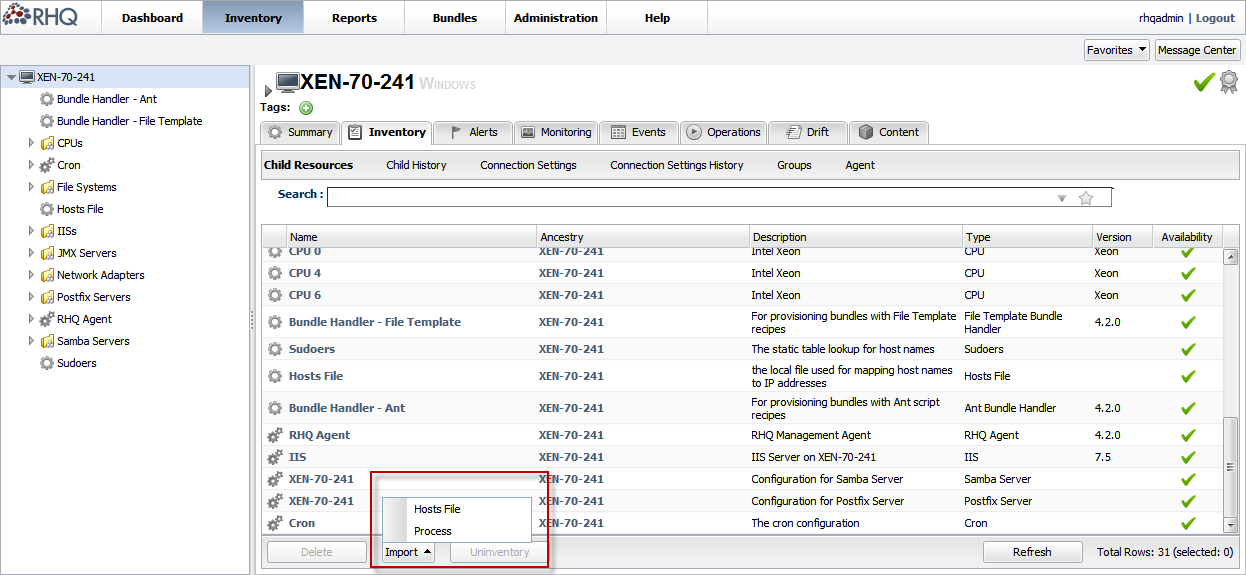The height and width of the screenshot is (575, 1246).
Task: Click folder icon of IISs tree node
Action: 46,231
